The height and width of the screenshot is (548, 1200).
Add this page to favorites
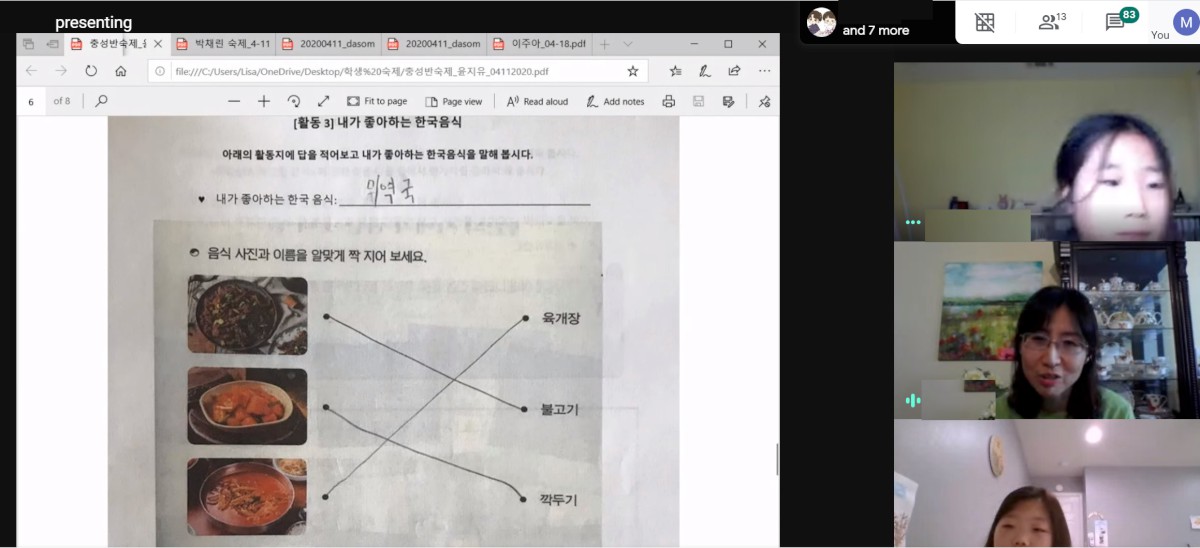[x=632, y=71]
